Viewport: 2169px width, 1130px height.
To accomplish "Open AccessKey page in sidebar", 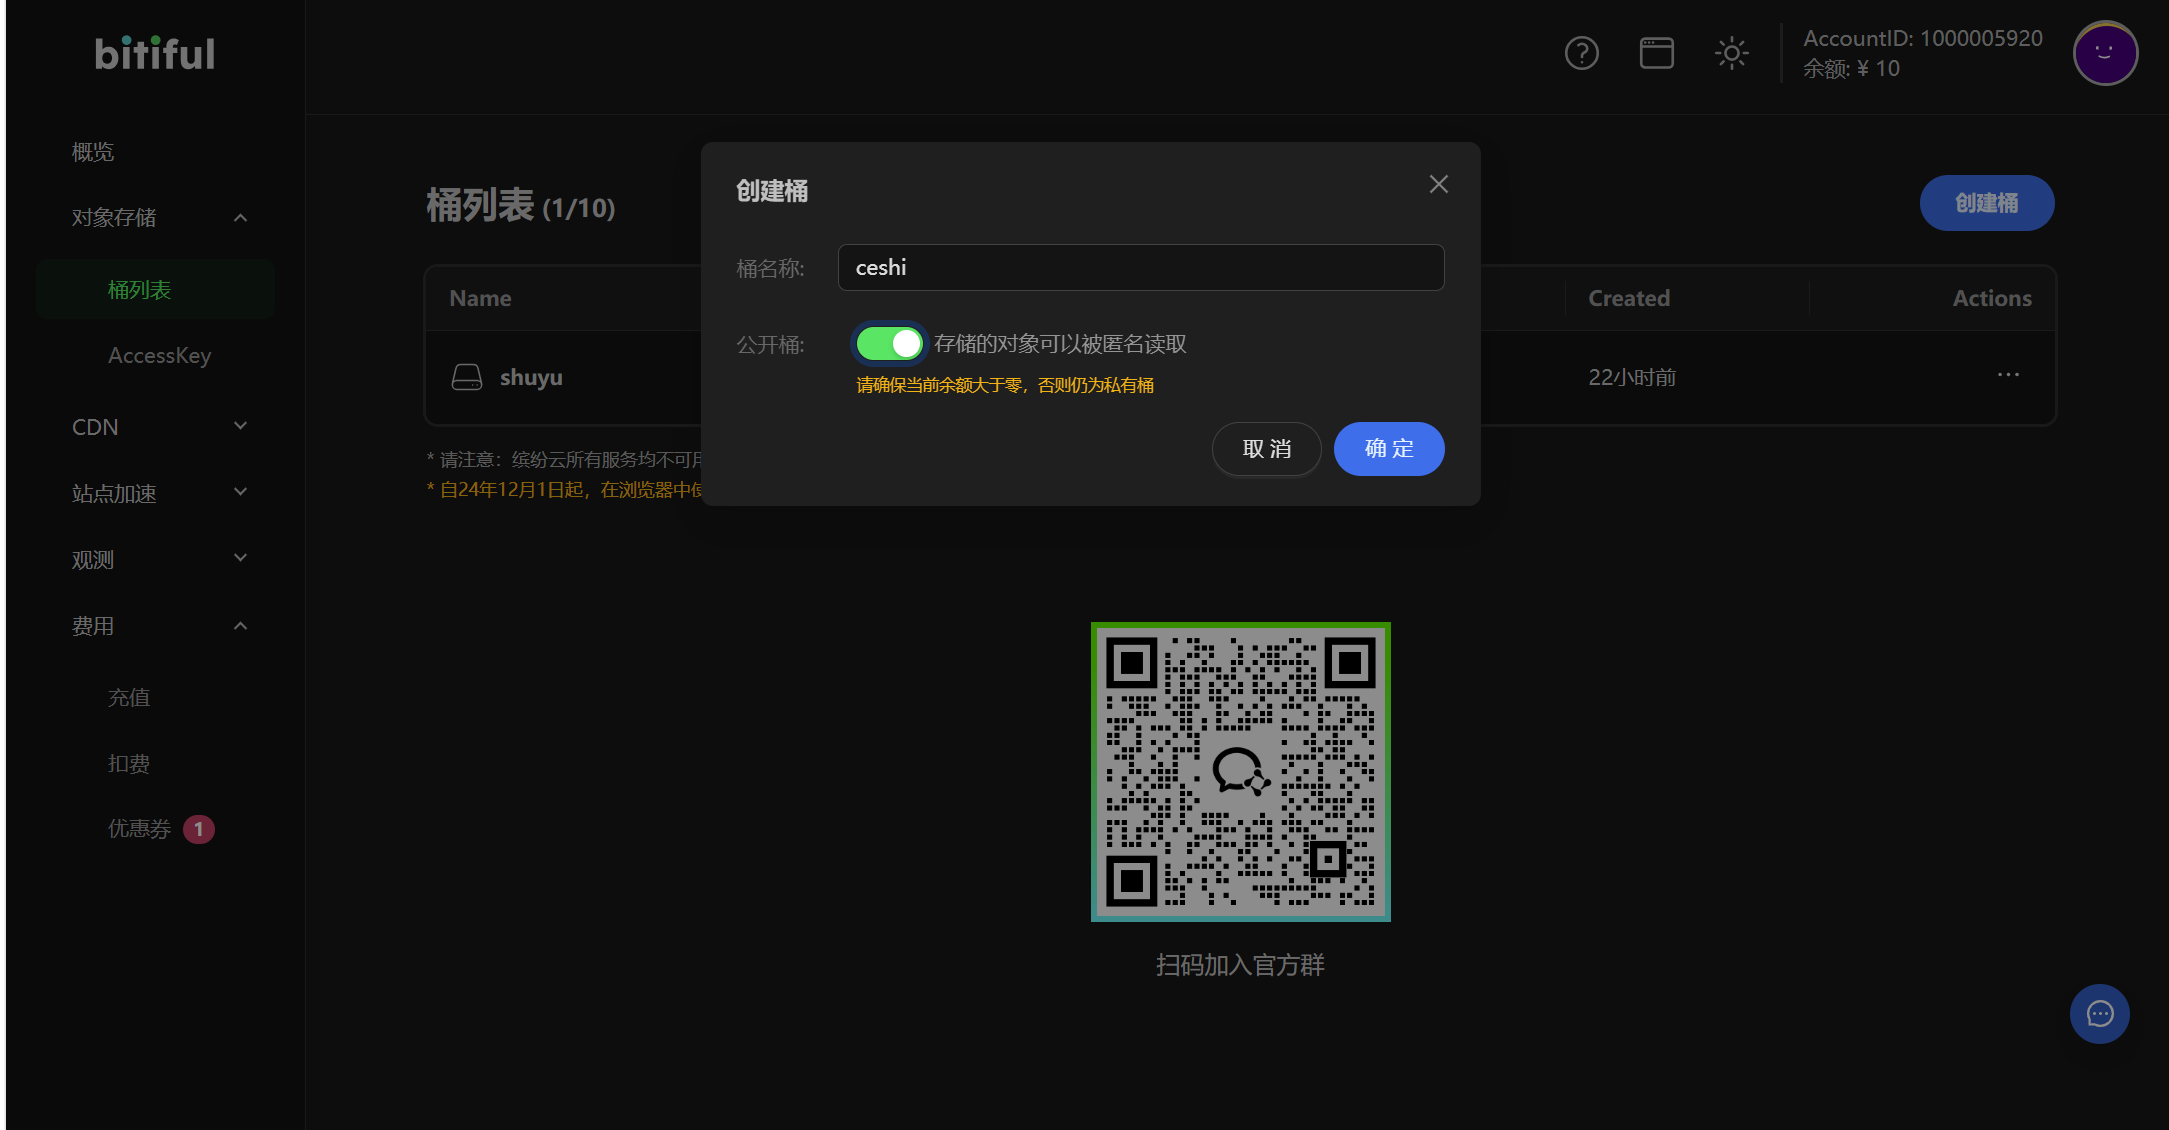I will tap(160, 356).
